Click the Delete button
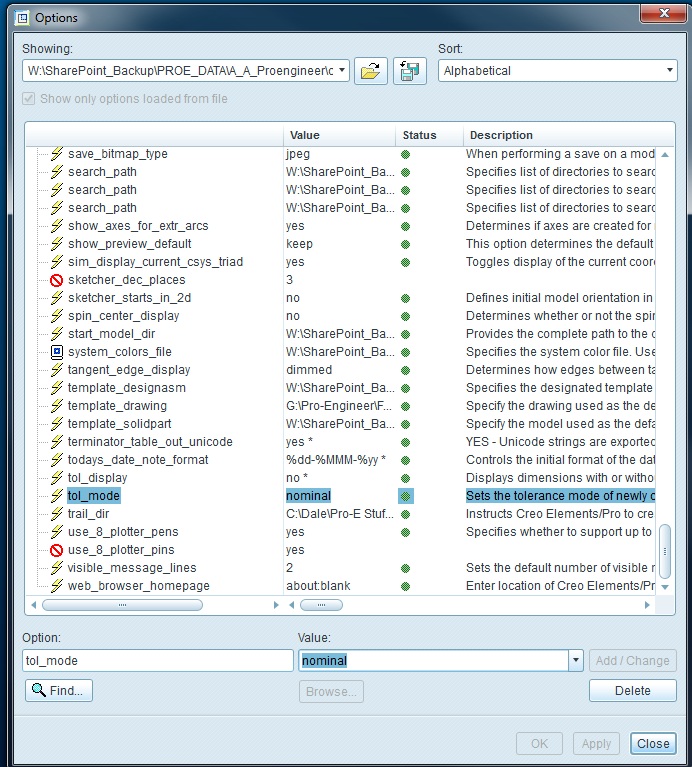Viewport: 692px width, 767px height. point(632,691)
